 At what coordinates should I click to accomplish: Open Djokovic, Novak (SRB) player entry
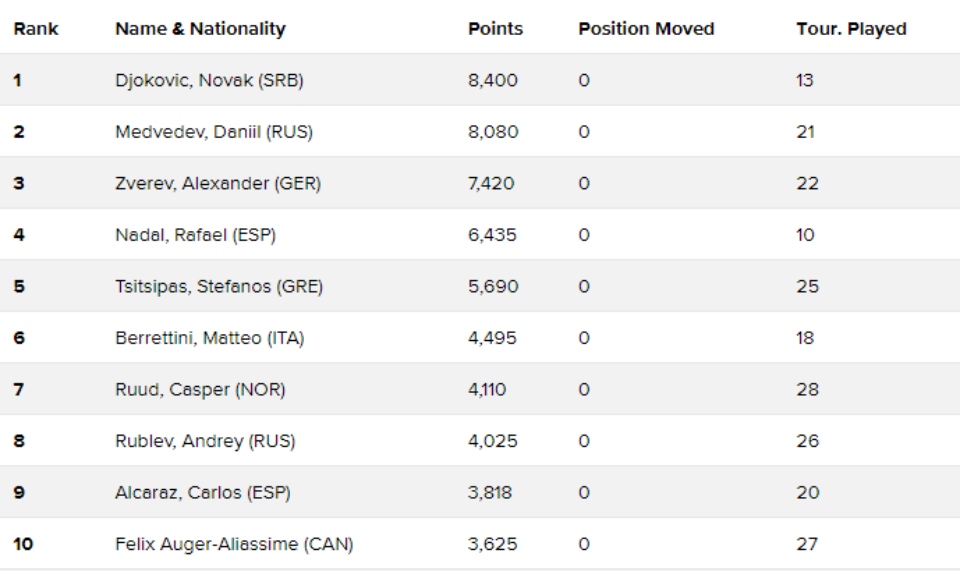click(x=209, y=81)
